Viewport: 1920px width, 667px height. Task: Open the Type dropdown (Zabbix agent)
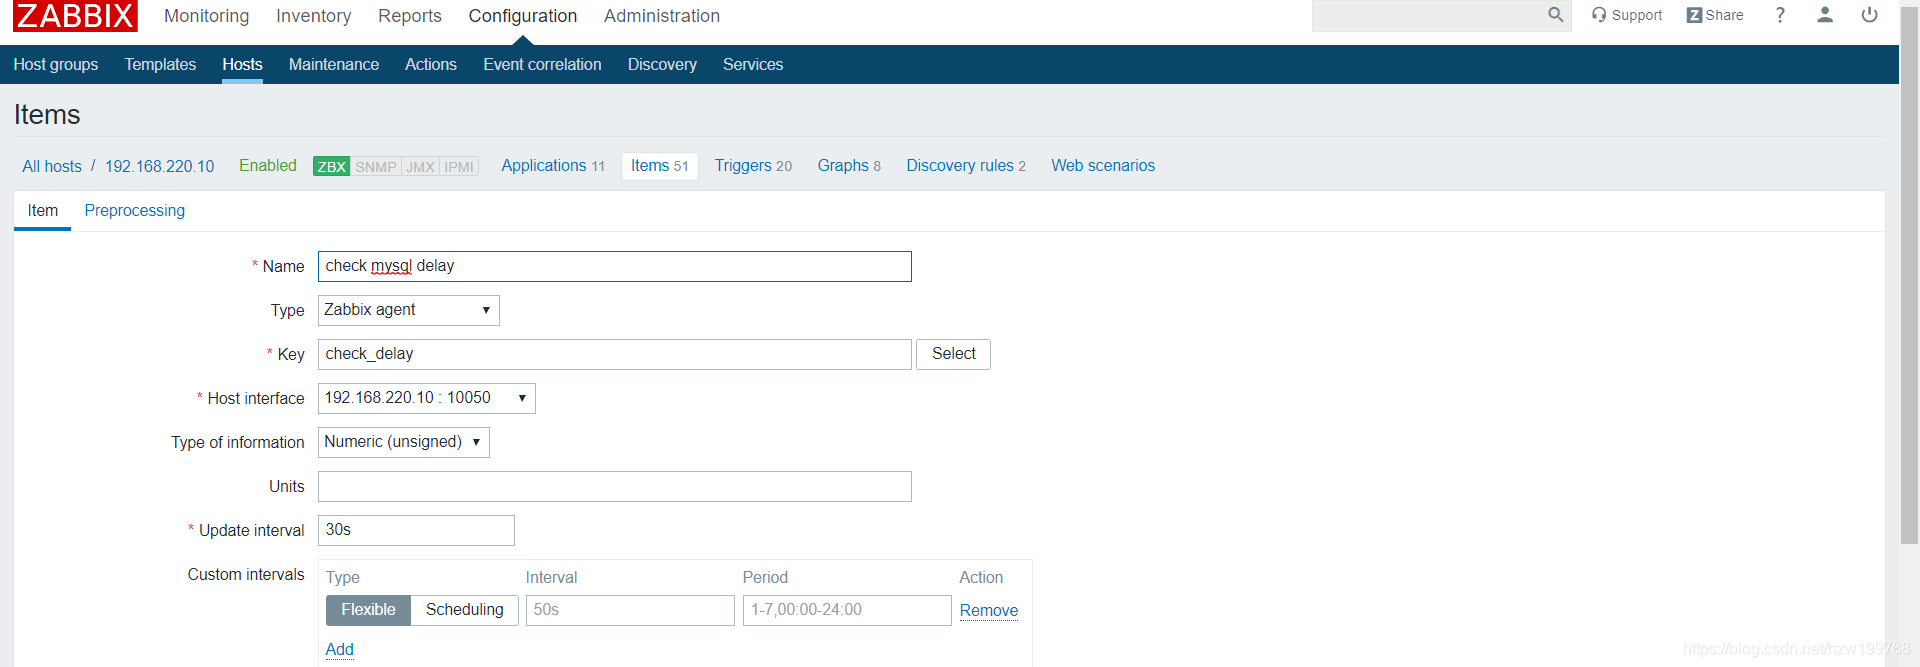[408, 310]
